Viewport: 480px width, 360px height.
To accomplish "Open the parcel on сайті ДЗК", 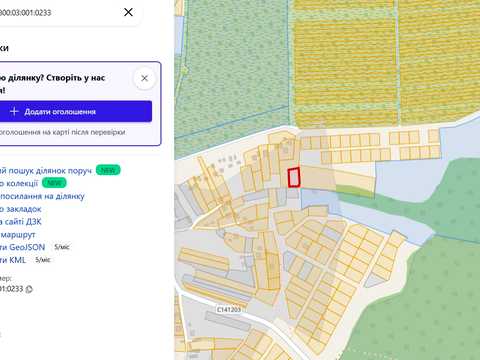I will point(21,222).
